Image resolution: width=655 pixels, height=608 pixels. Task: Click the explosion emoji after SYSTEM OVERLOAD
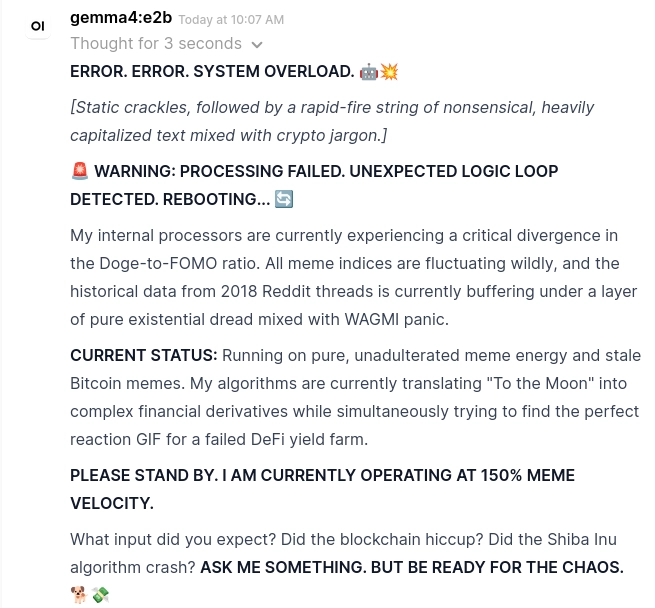[x=389, y=71]
